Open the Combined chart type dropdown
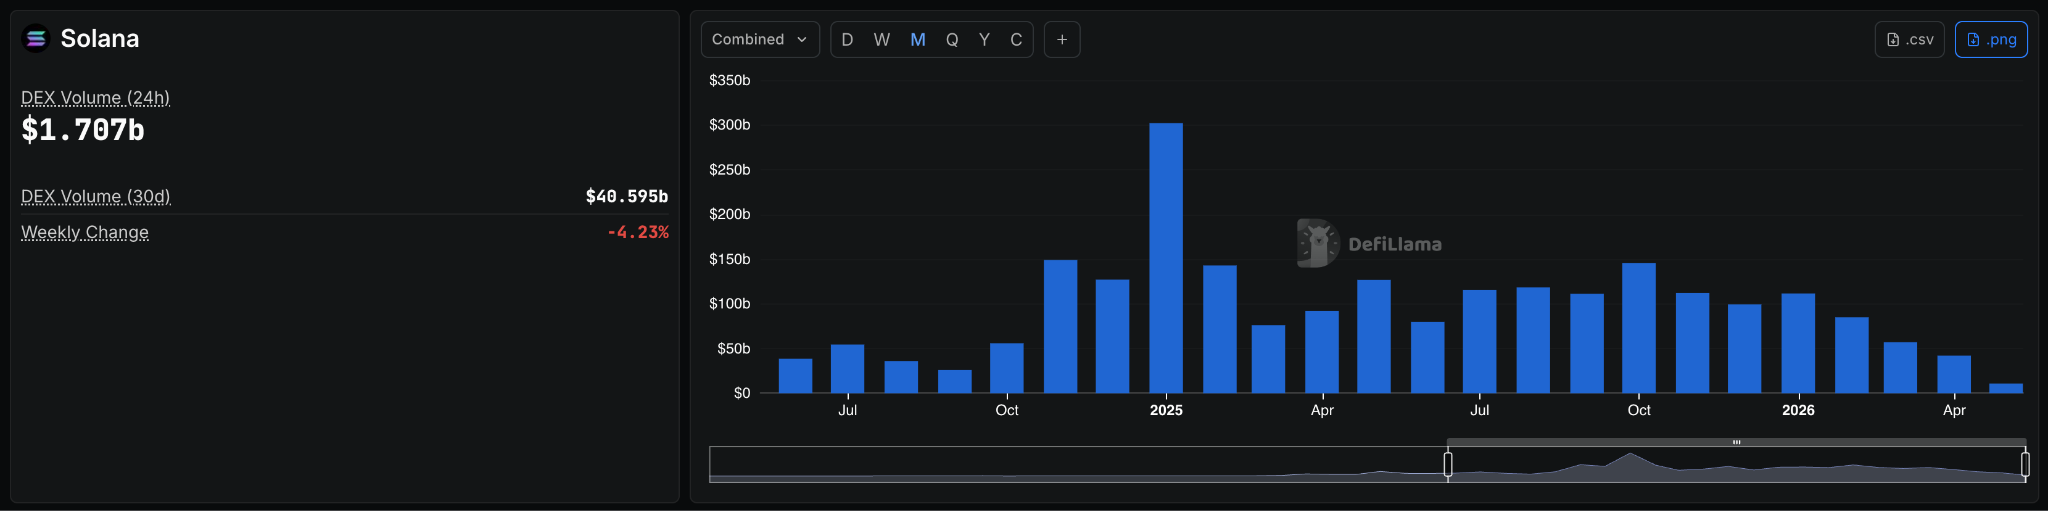This screenshot has height=511, width=2048. [760, 39]
